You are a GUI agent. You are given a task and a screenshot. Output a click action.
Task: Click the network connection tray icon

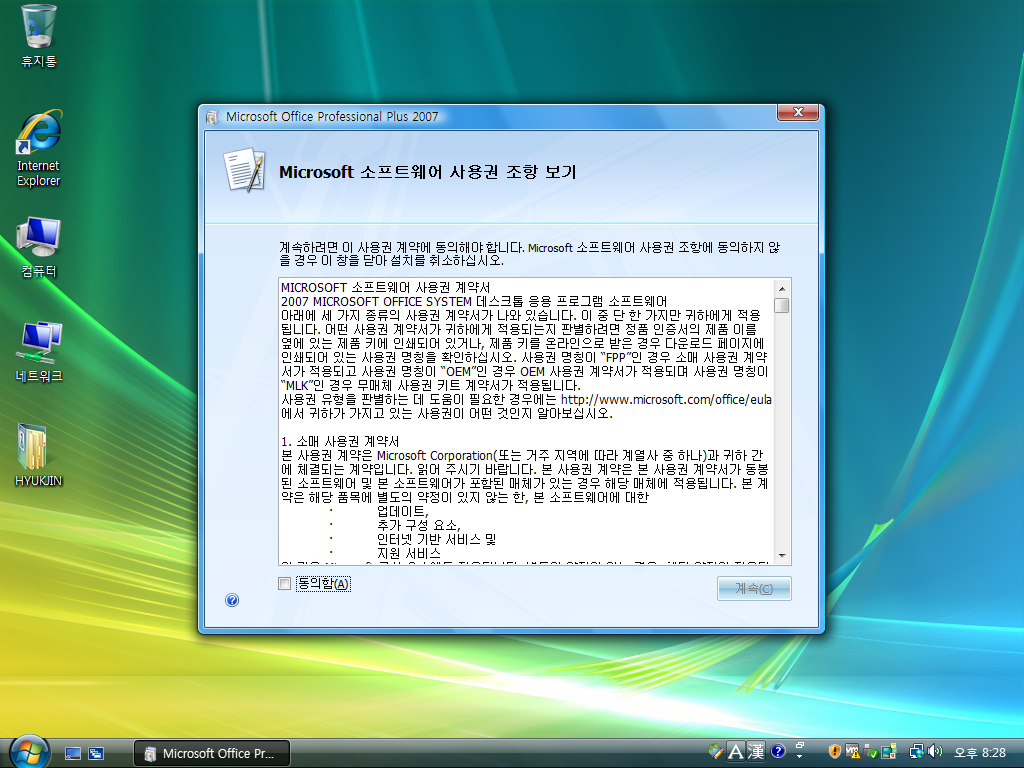pyautogui.click(x=917, y=752)
